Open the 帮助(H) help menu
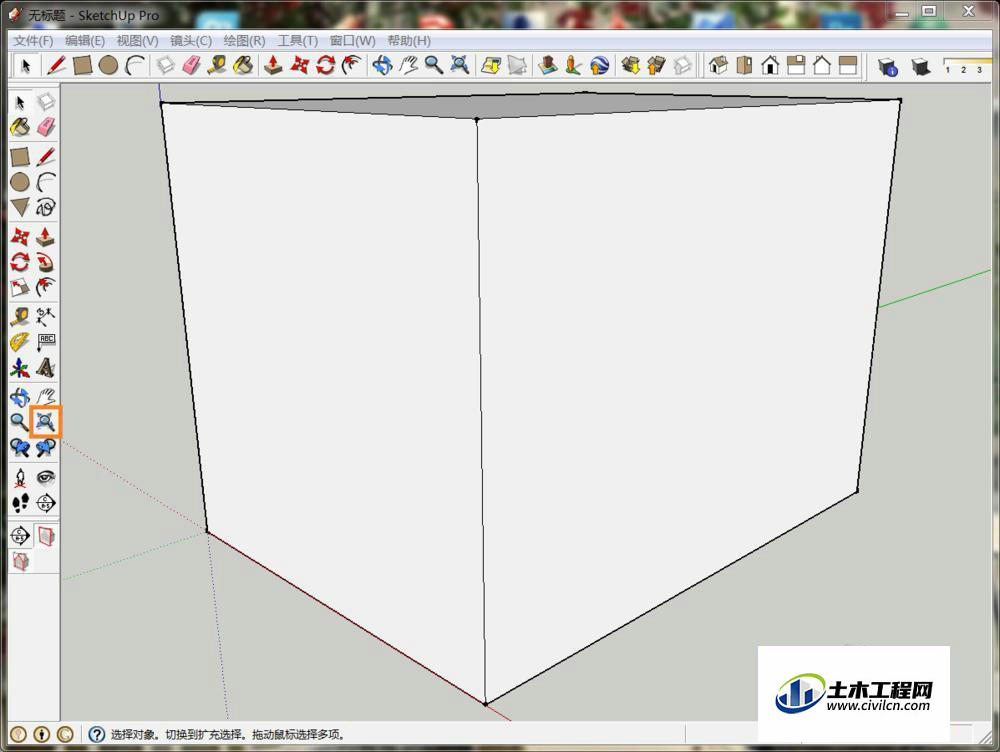The image size is (1000, 752). 409,41
